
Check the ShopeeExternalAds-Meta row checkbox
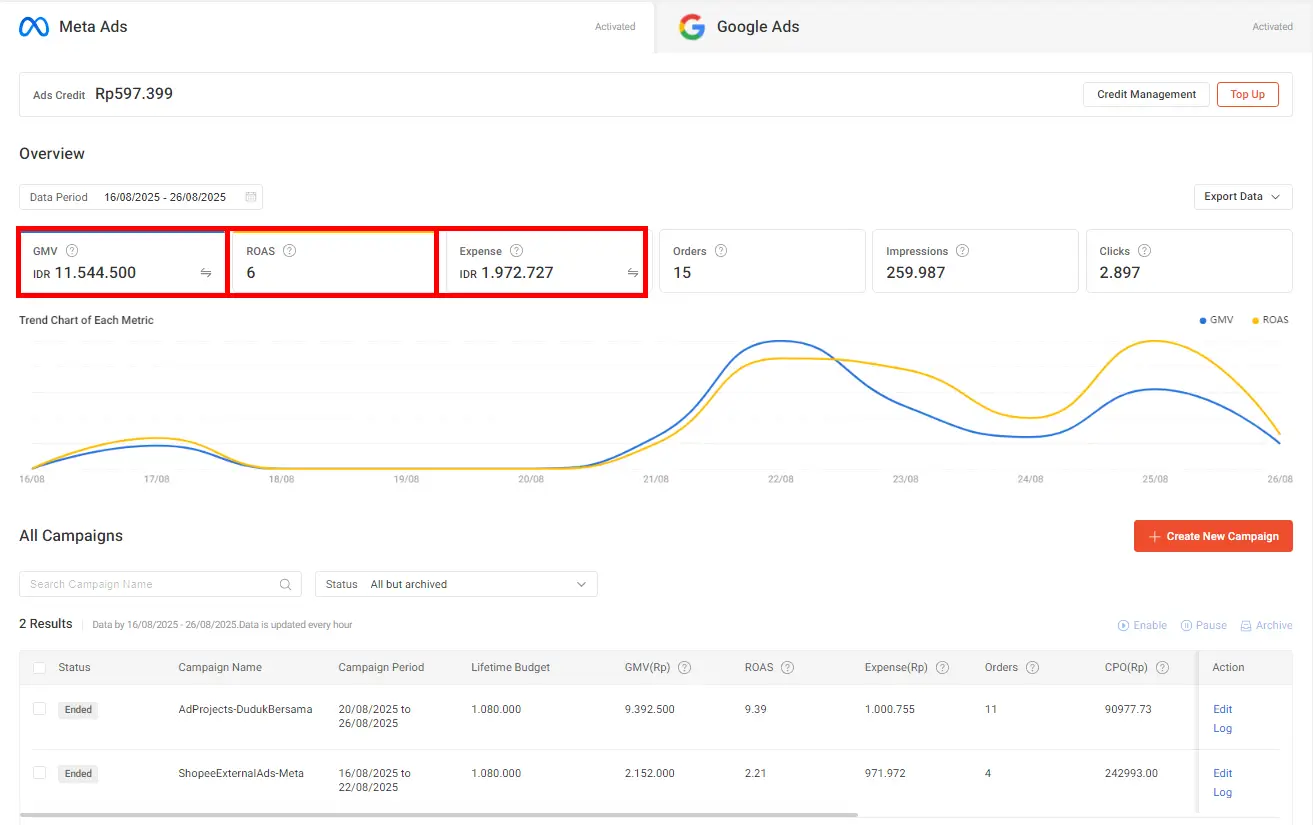tap(39, 773)
